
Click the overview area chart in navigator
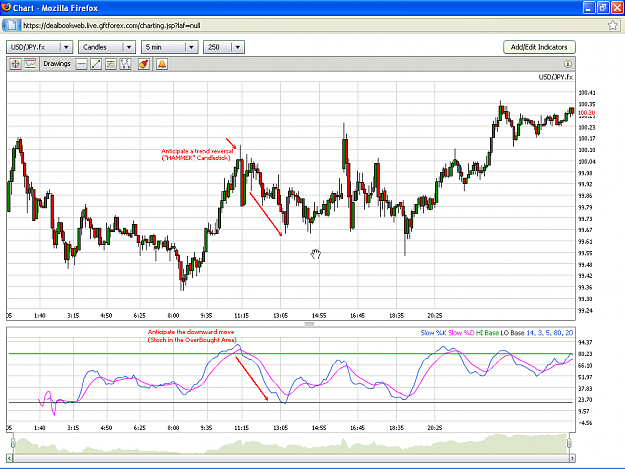(x=291, y=445)
